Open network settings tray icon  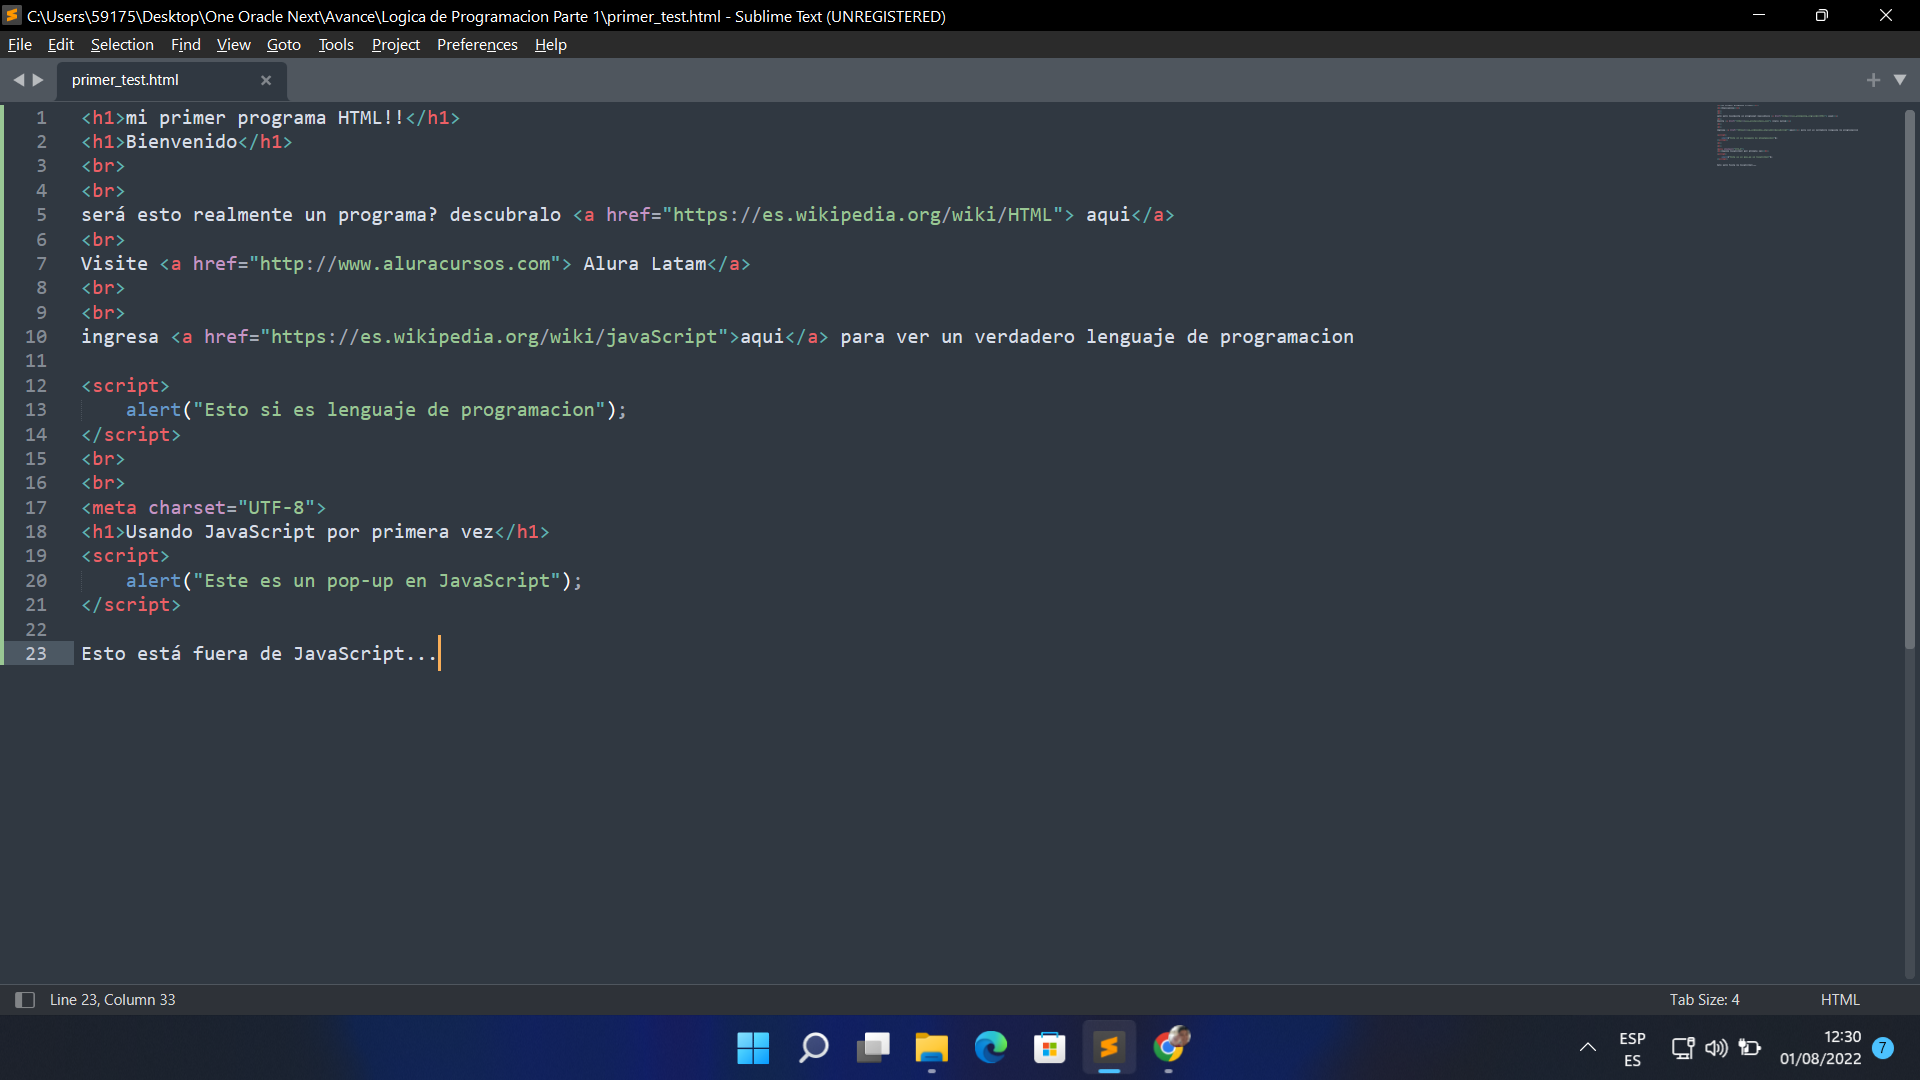(1682, 1048)
